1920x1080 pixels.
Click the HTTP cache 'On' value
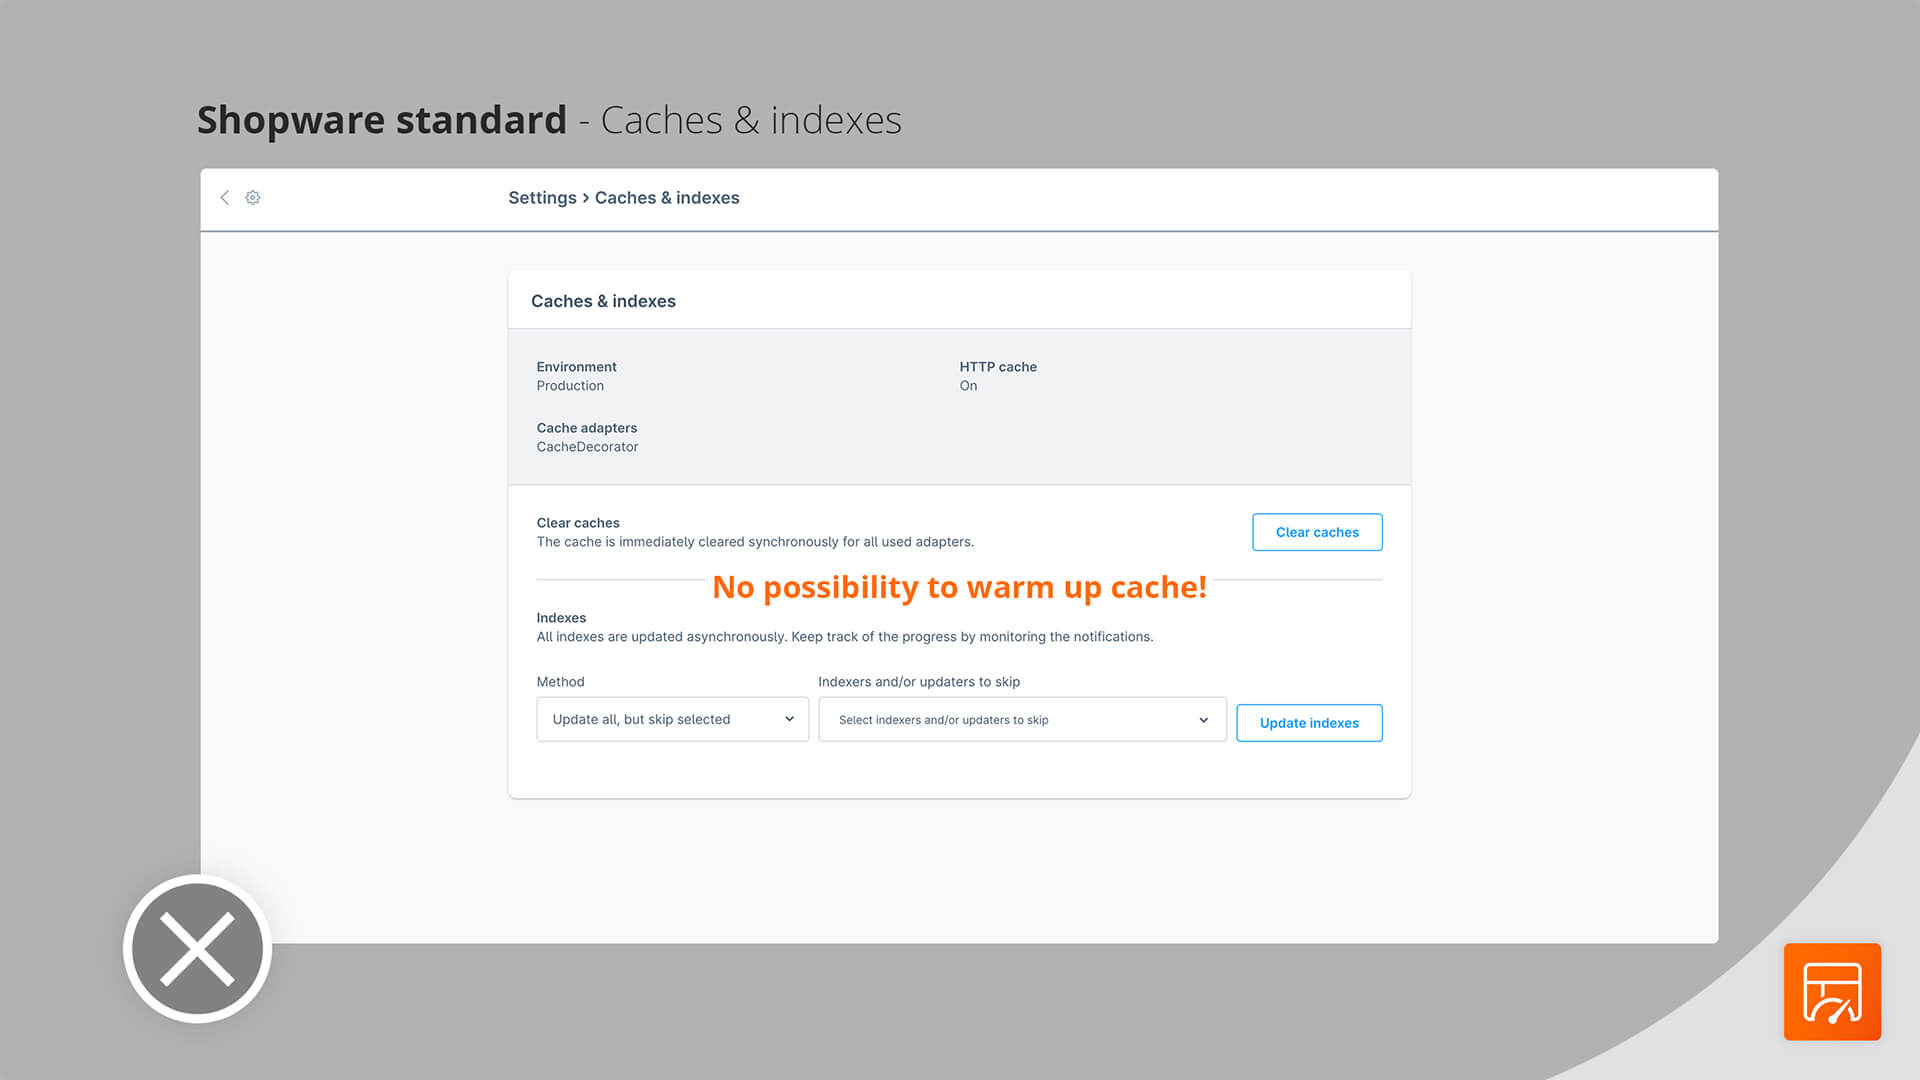968,386
